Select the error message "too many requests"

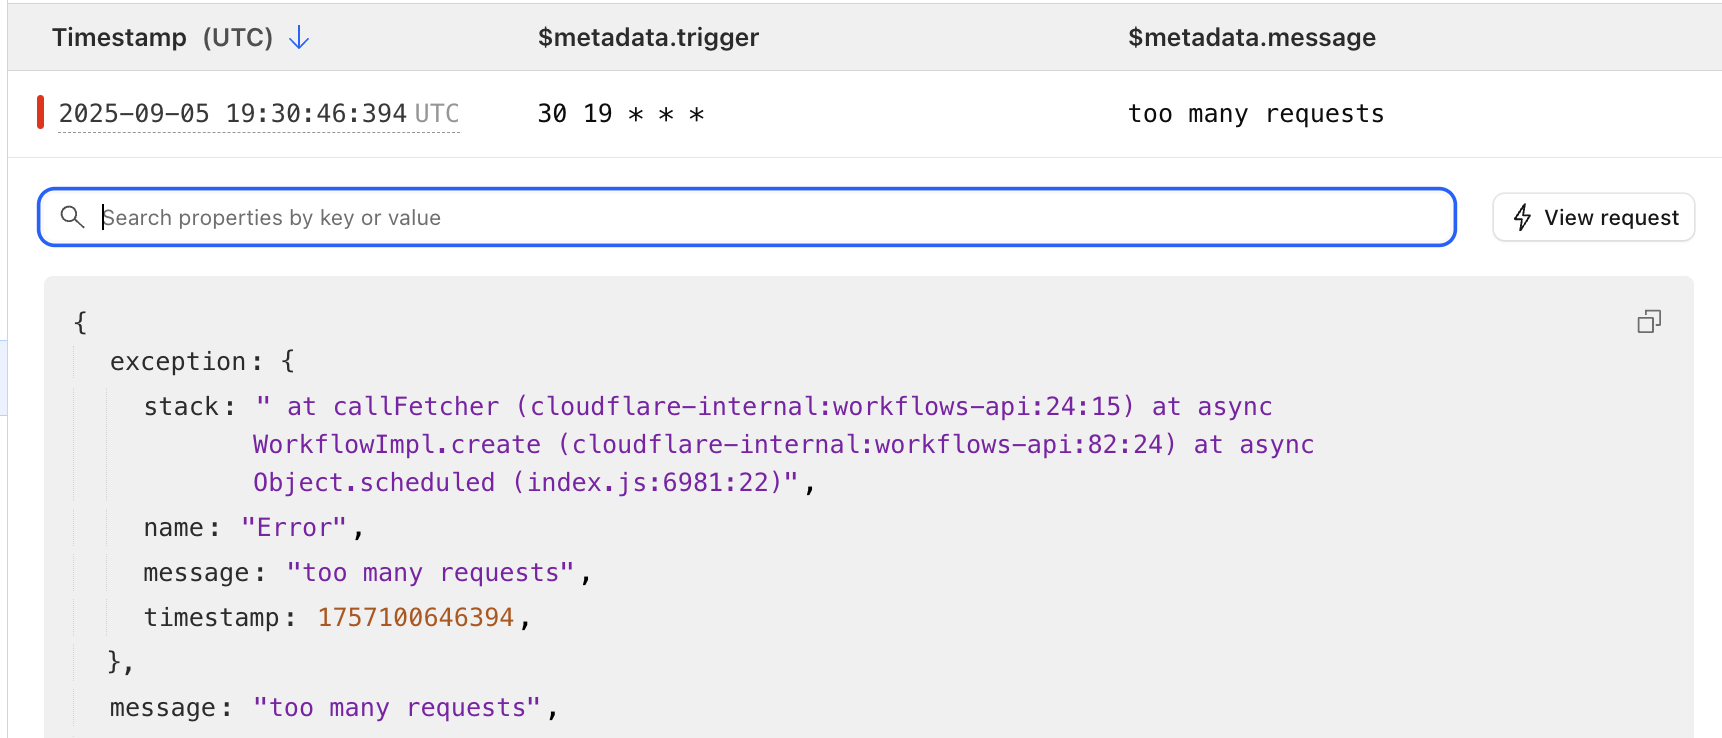point(430,571)
